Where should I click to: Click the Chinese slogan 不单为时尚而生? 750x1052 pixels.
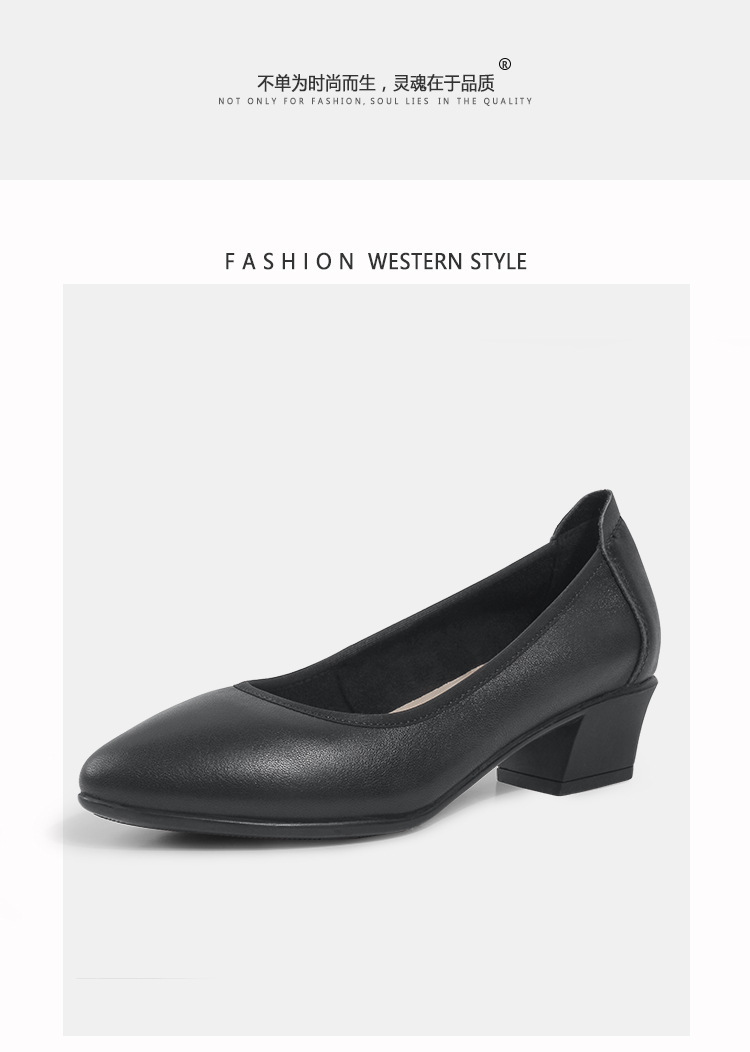316,83
